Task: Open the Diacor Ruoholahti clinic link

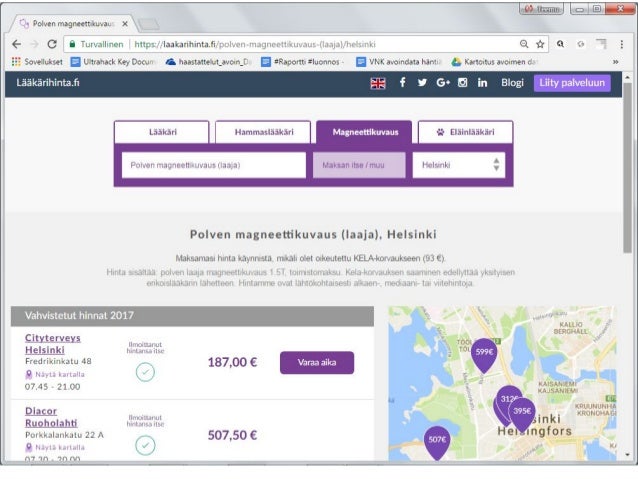Action: tap(51, 417)
